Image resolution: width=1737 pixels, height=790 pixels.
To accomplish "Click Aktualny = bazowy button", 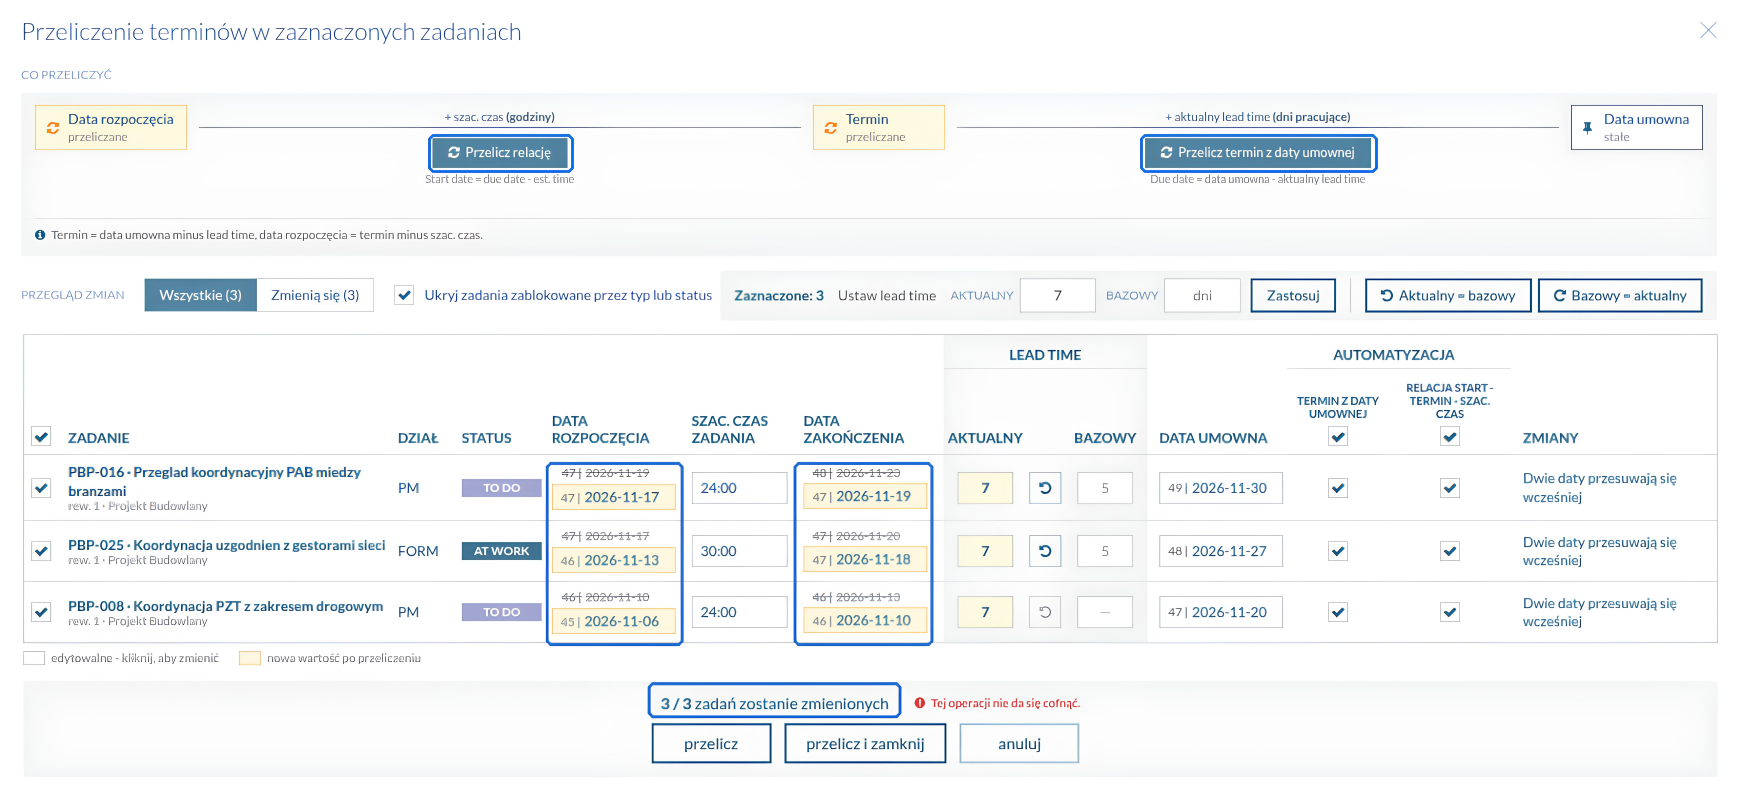I will (x=1448, y=296).
